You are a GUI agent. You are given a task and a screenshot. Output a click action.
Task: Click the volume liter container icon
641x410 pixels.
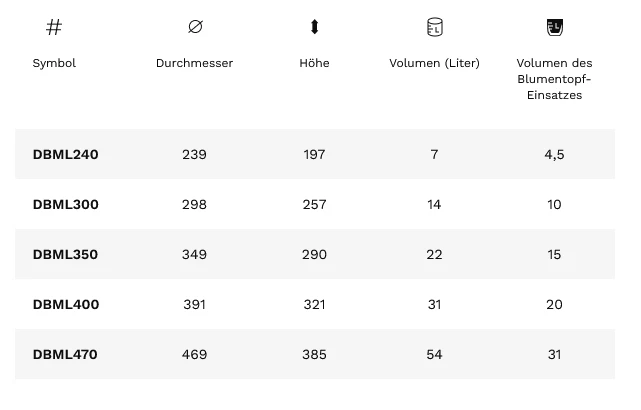434,27
